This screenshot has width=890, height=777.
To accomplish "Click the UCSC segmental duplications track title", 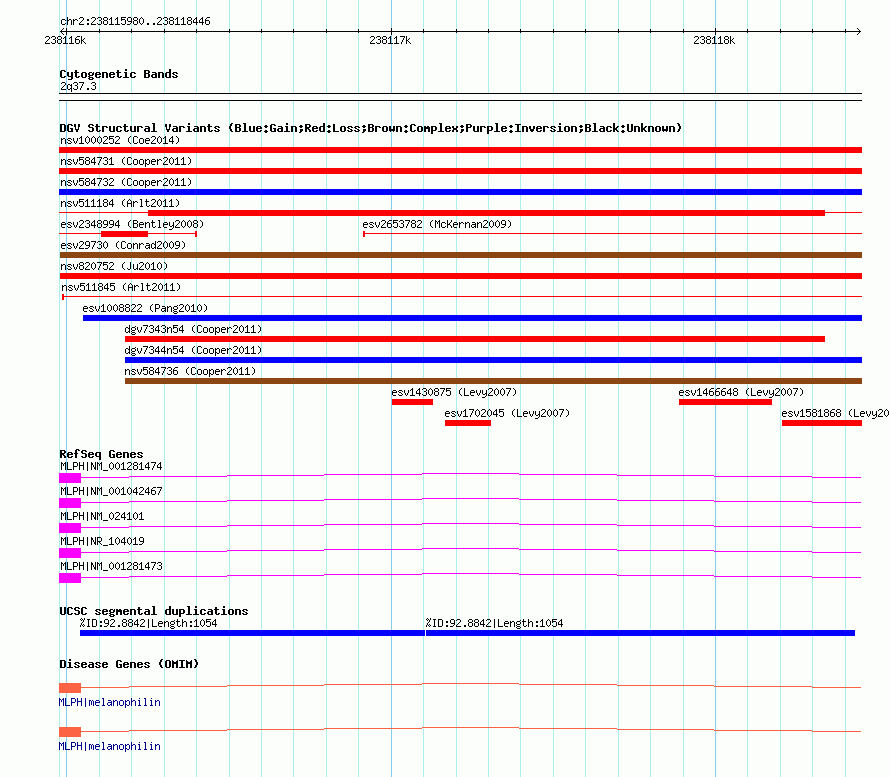I will [154, 611].
